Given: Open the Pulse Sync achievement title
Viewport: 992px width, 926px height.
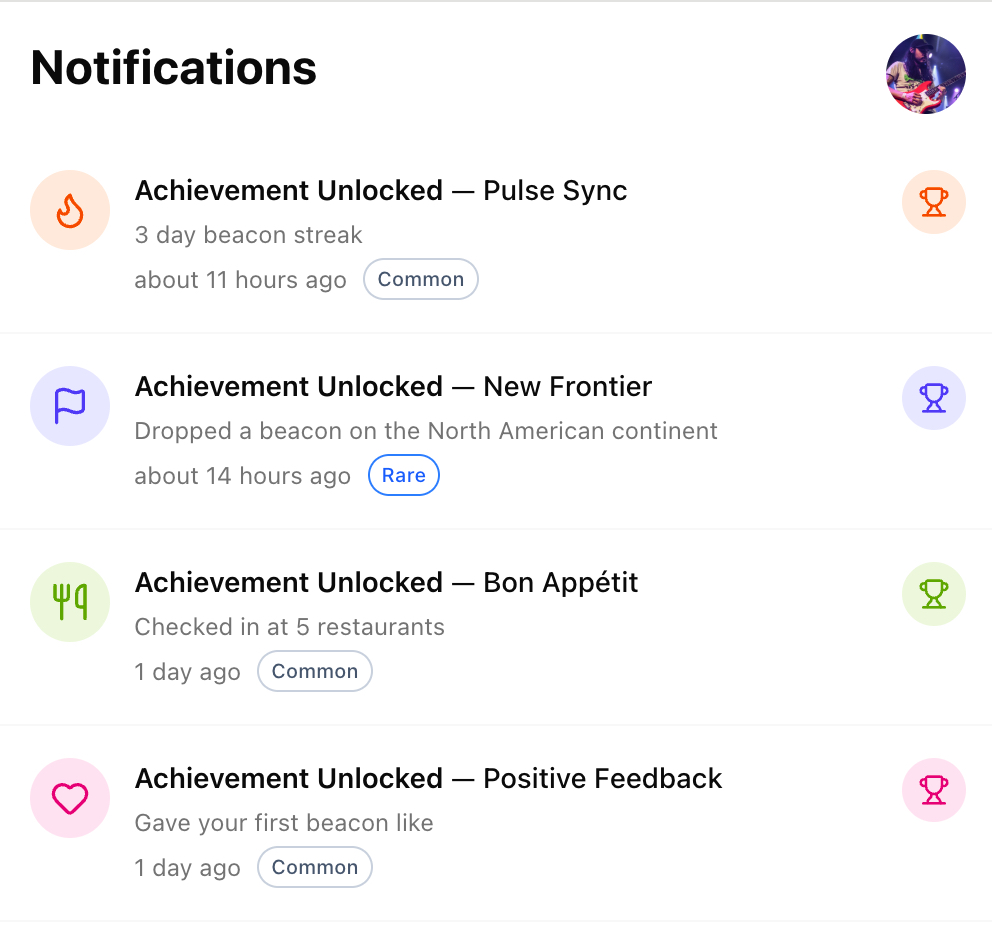Looking at the screenshot, I should pos(381,191).
